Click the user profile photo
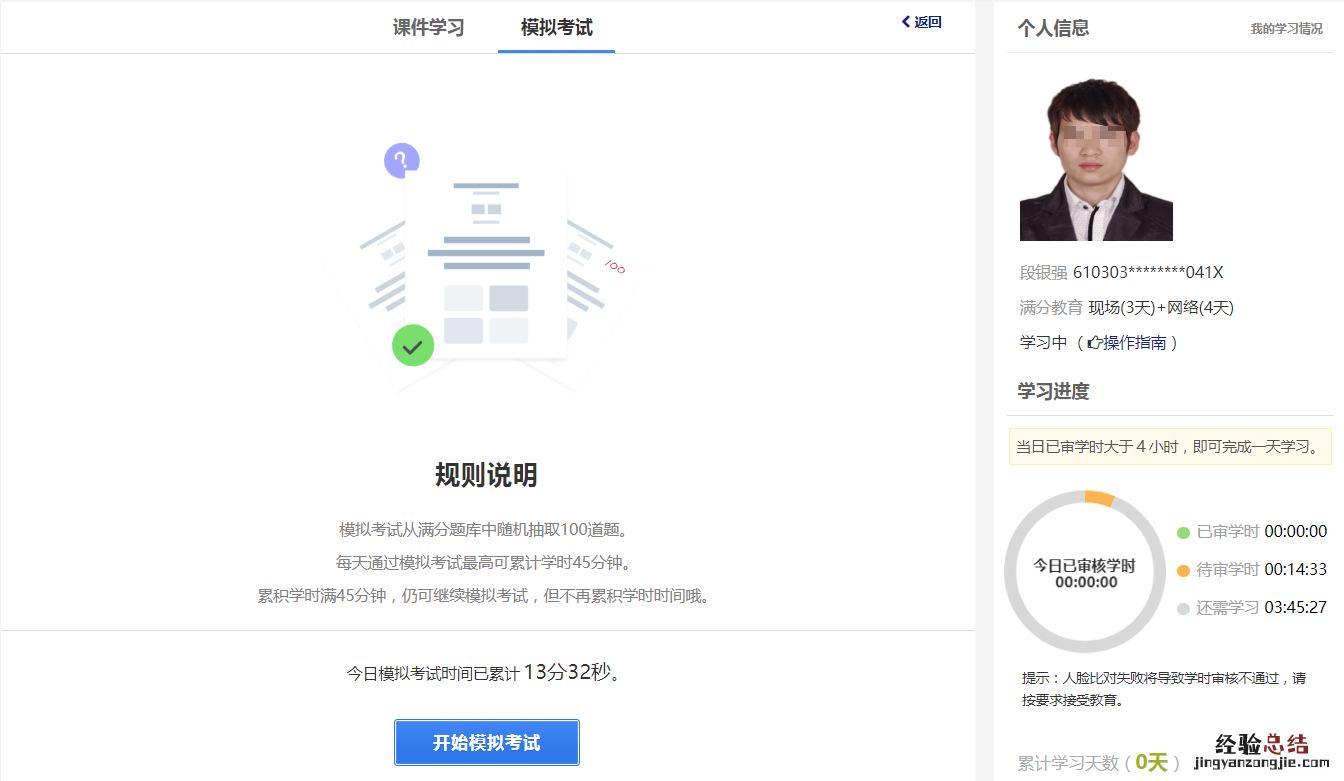Viewport: 1344px width, 781px height. pos(1095,160)
